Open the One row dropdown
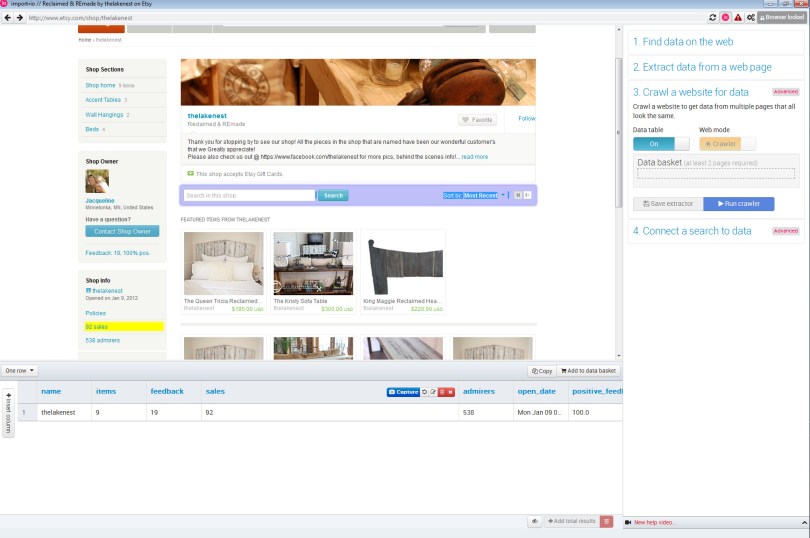This screenshot has width=810, height=538. (x=20, y=370)
